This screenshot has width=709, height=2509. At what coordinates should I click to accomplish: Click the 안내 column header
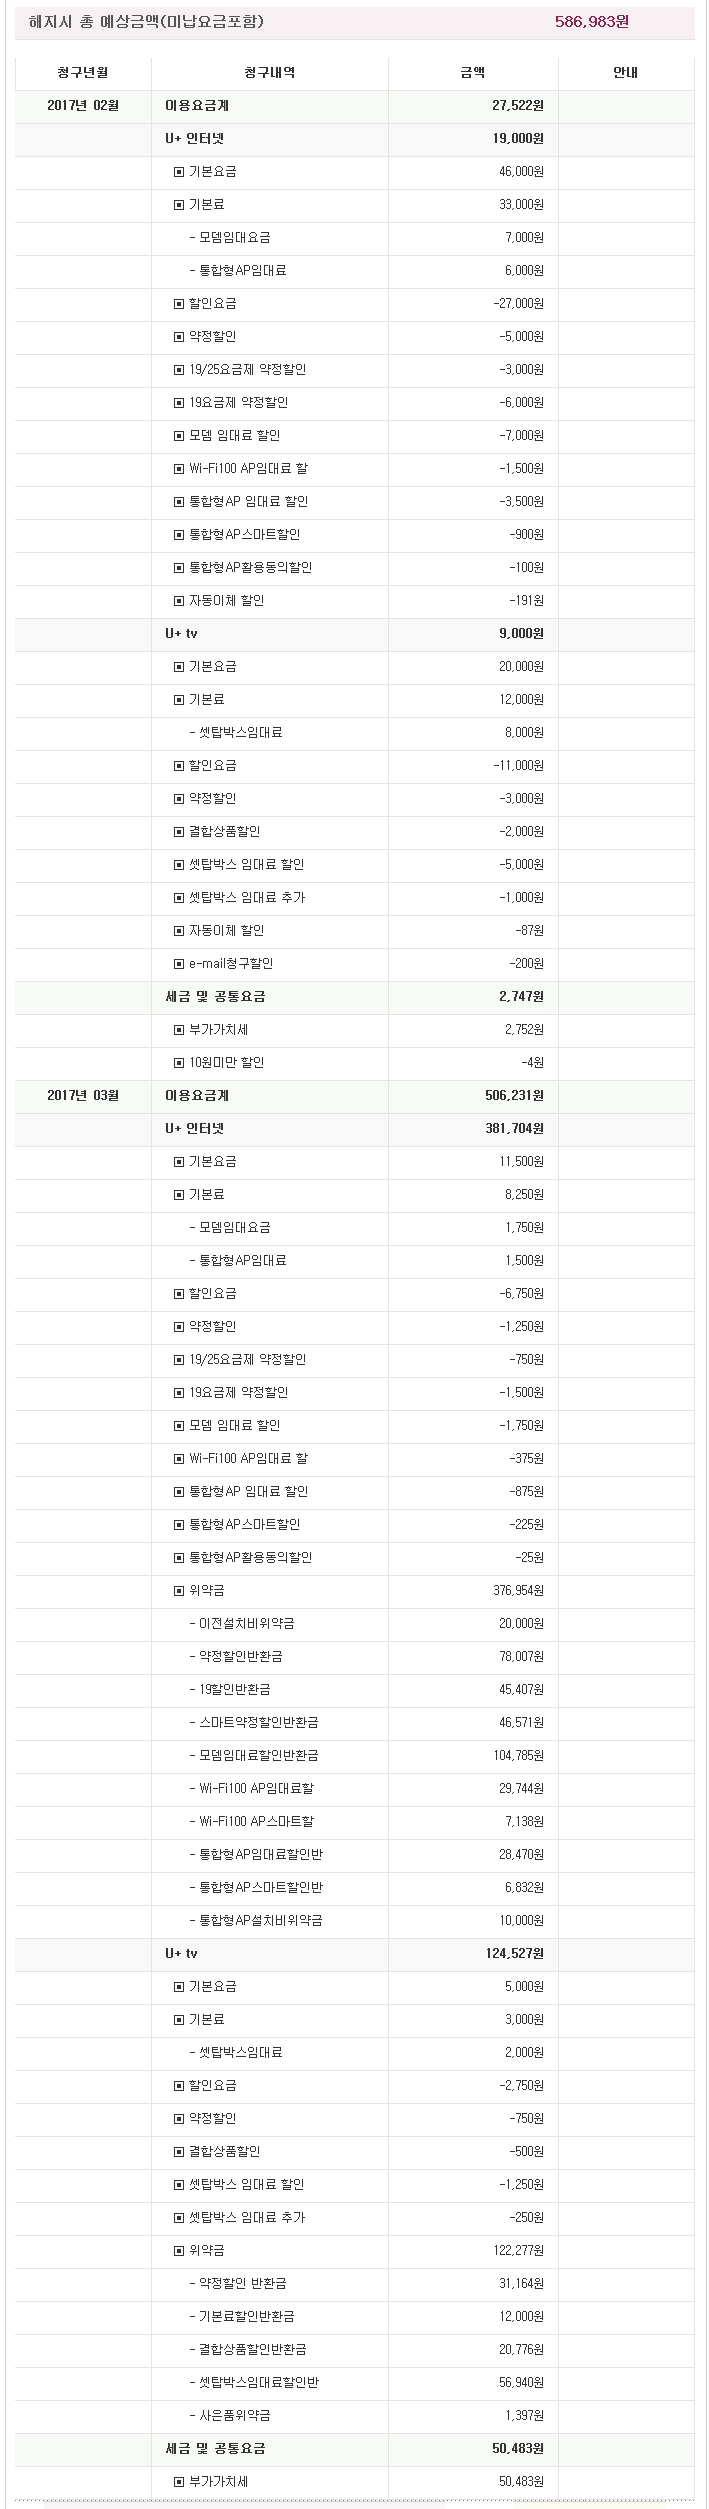(x=626, y=73)
